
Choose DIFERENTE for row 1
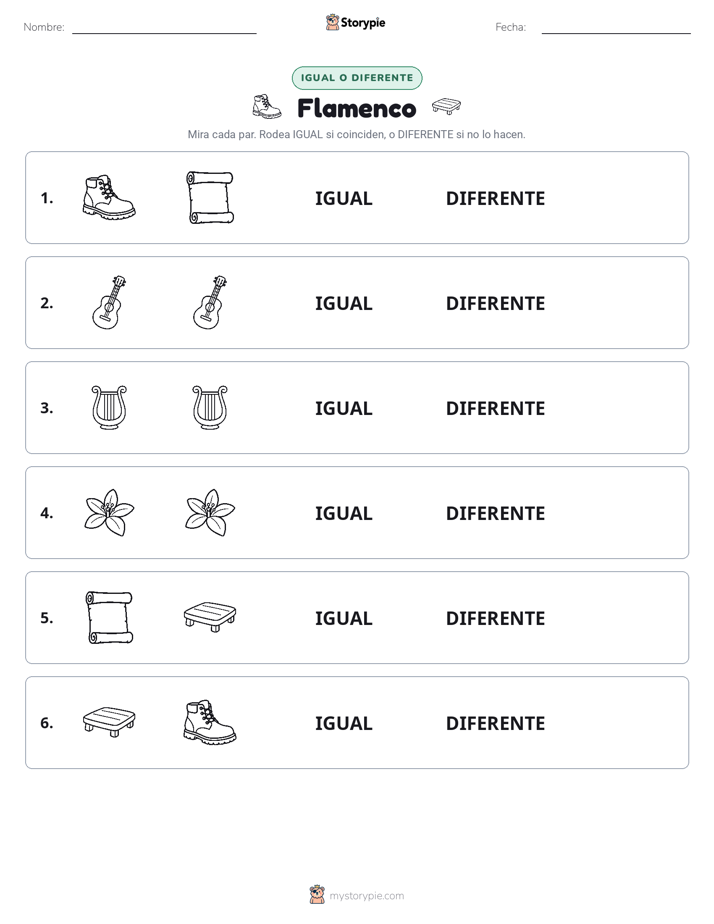pyautogui.click(x=495, y=198)
